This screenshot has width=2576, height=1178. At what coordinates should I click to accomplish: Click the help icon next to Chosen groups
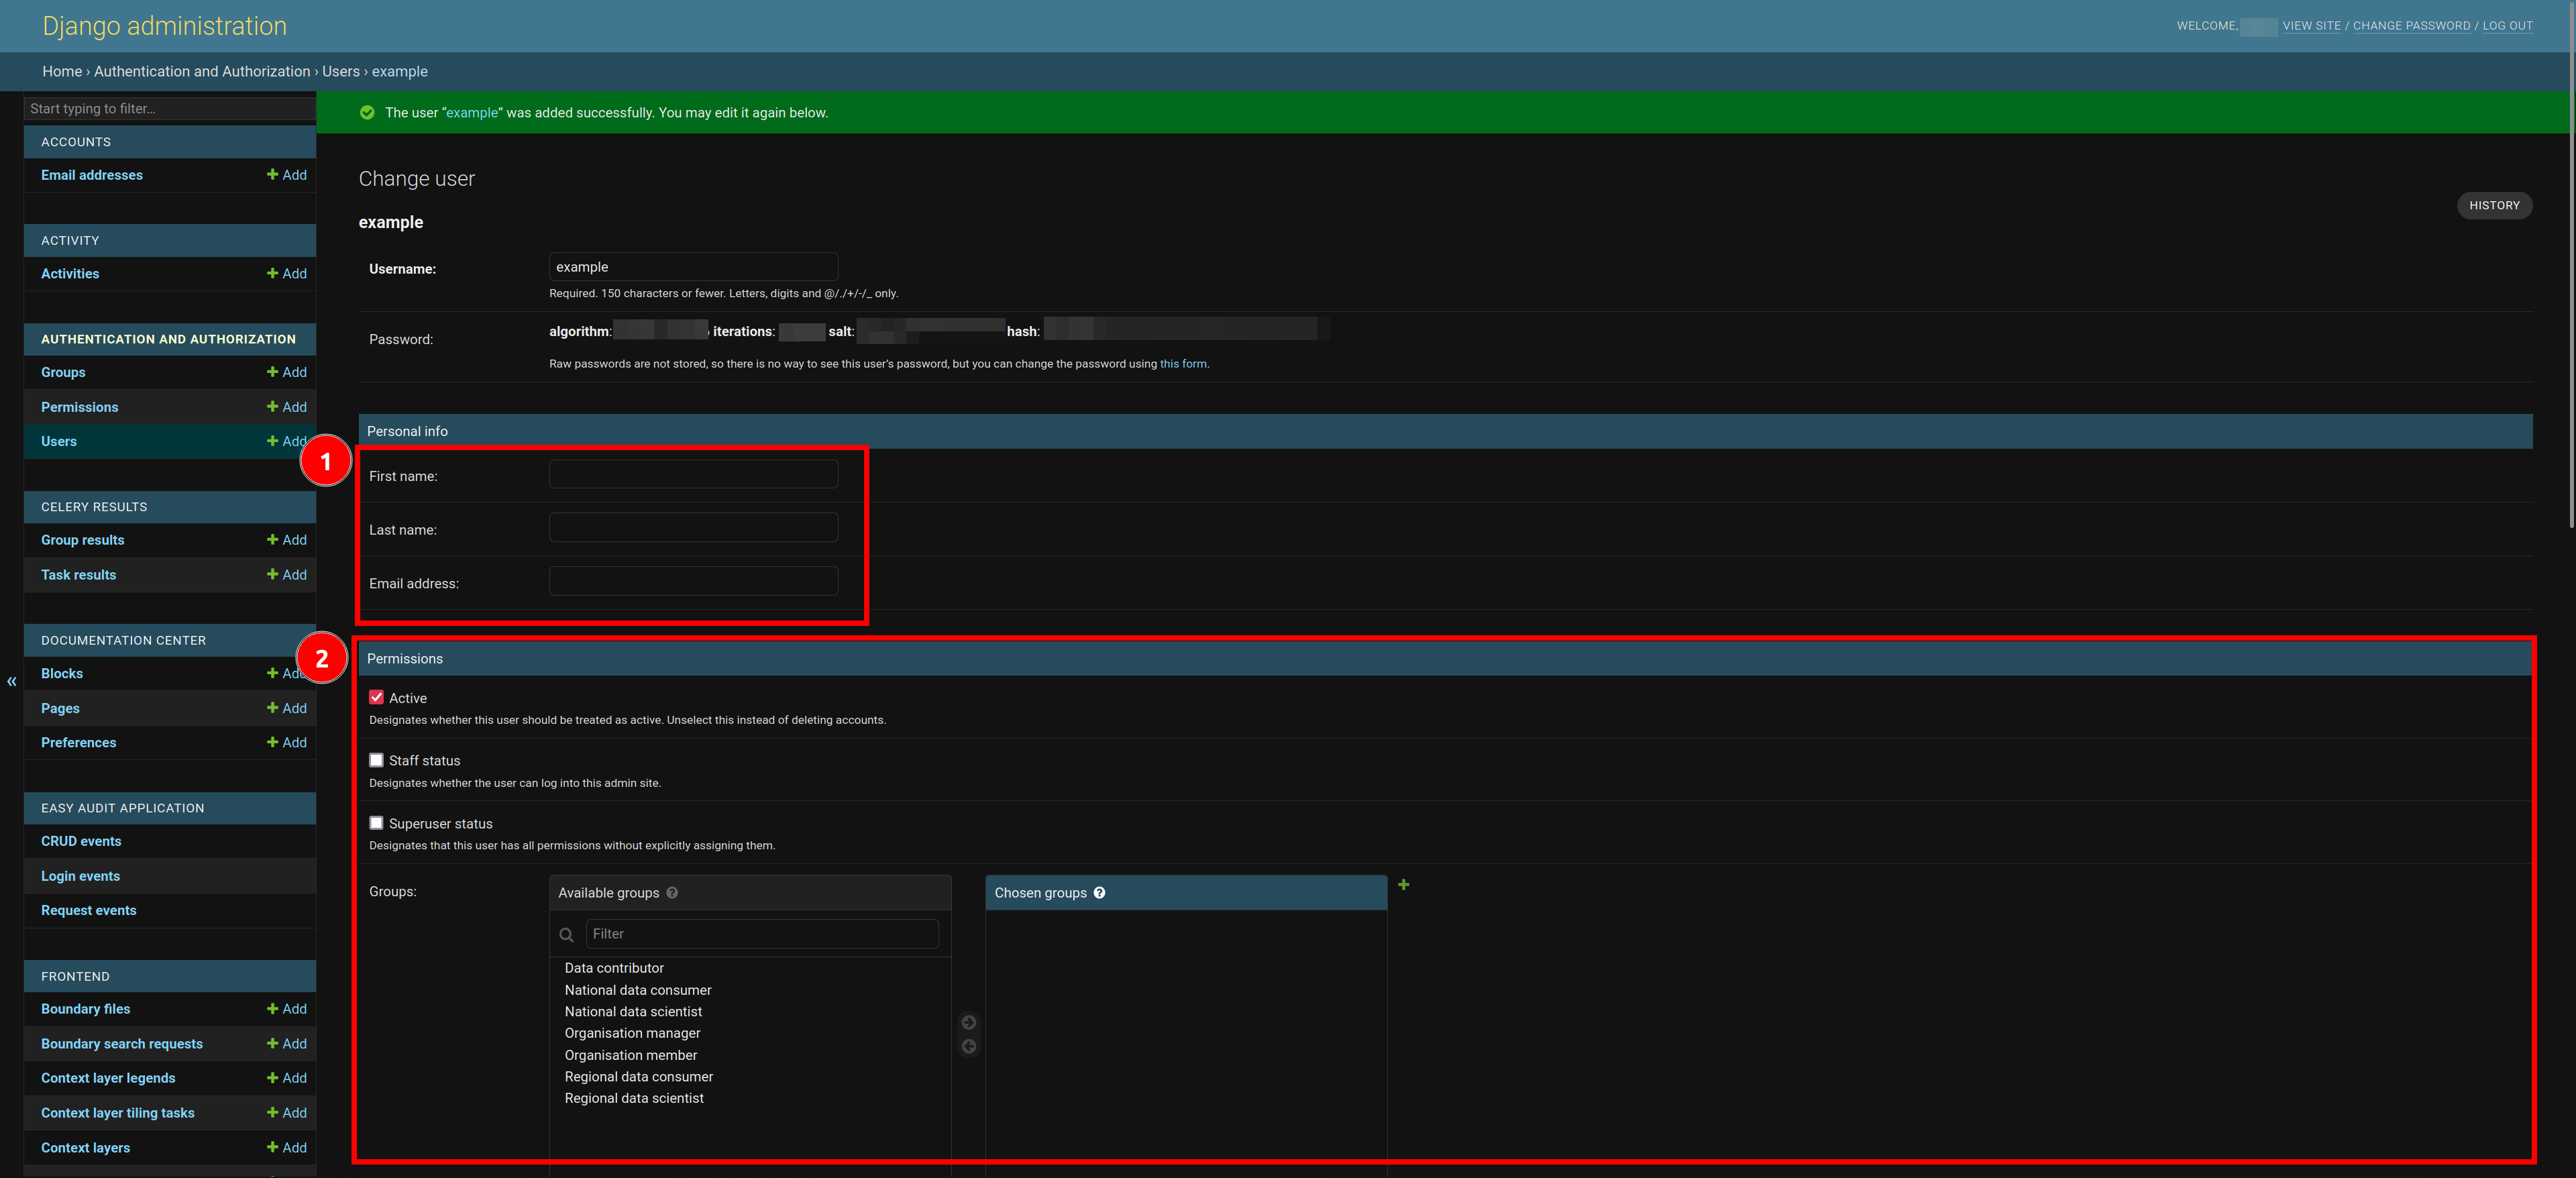point(1099,893)
